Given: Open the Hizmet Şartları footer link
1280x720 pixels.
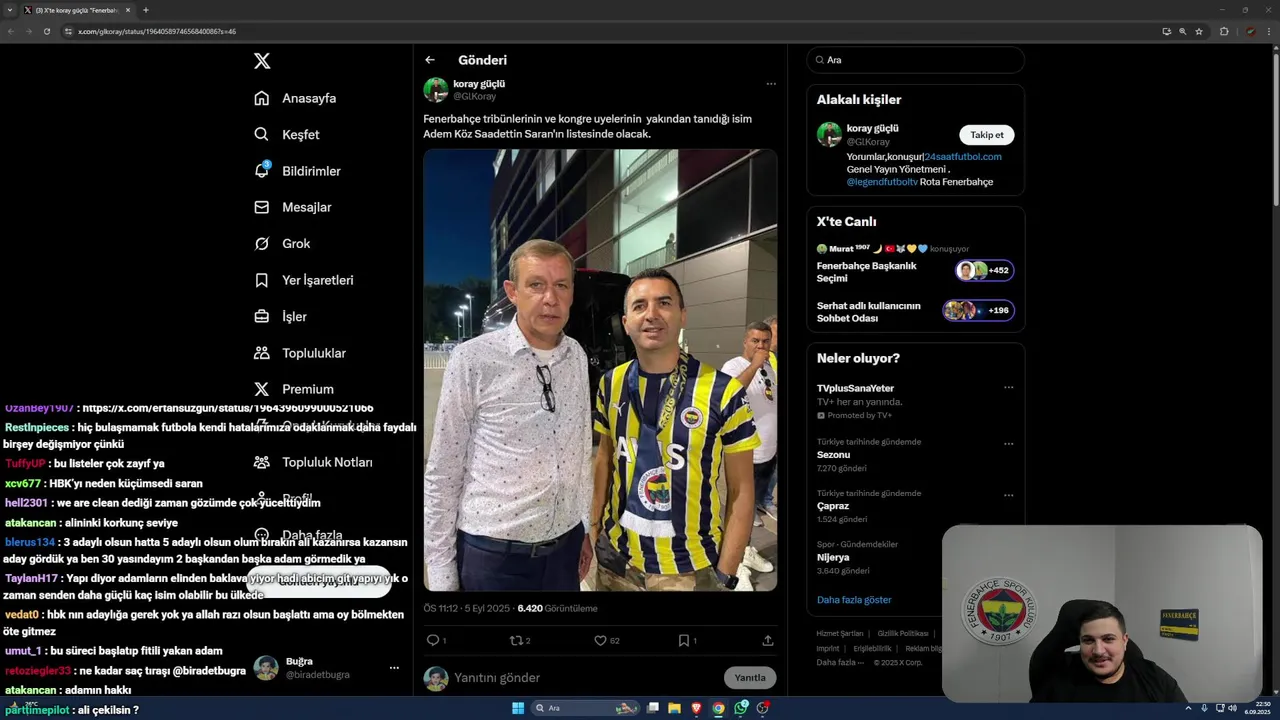Looking at the screenshot, I should 840,633.
